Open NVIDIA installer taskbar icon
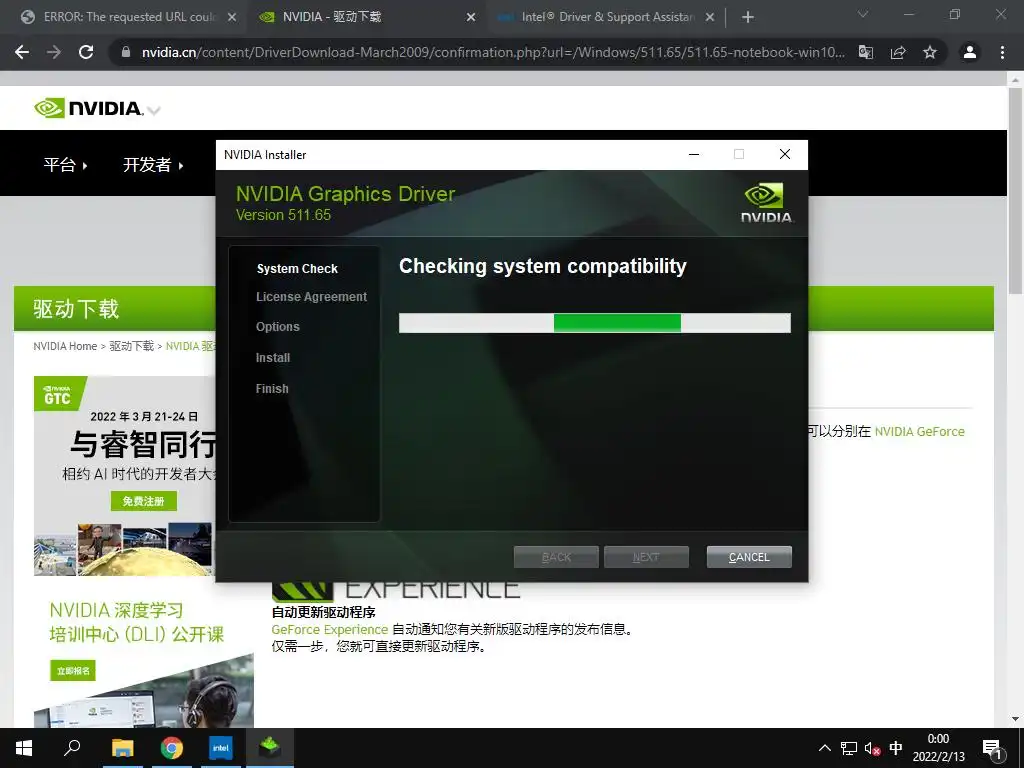Viewport: 1024px width, 768px height. pyautogui.click(x=270, y=748)
